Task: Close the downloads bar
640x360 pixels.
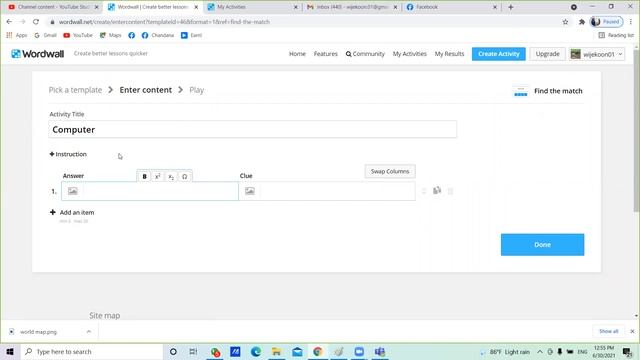Action: tap(632, 331)
